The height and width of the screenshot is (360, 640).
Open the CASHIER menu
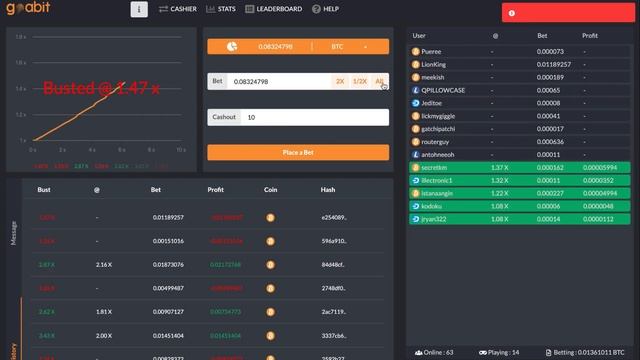(x=178, y=9)
